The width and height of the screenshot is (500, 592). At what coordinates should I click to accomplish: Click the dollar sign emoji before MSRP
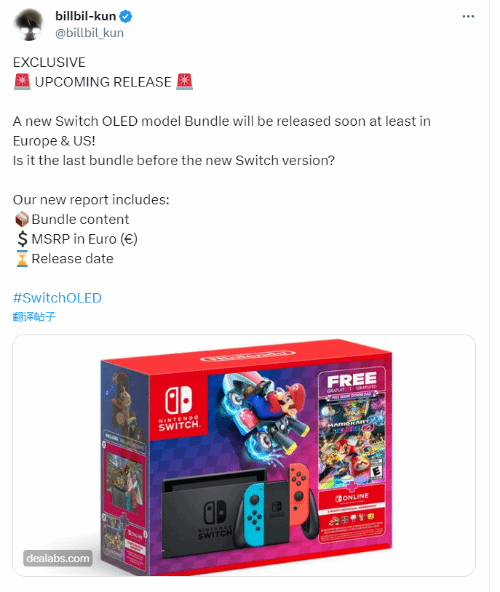22,239
